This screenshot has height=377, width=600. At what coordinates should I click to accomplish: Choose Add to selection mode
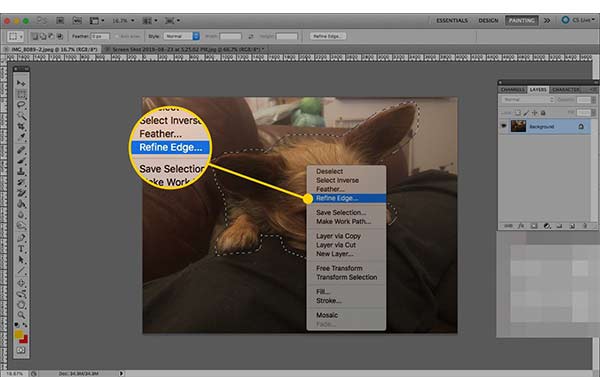coord(43,36)
